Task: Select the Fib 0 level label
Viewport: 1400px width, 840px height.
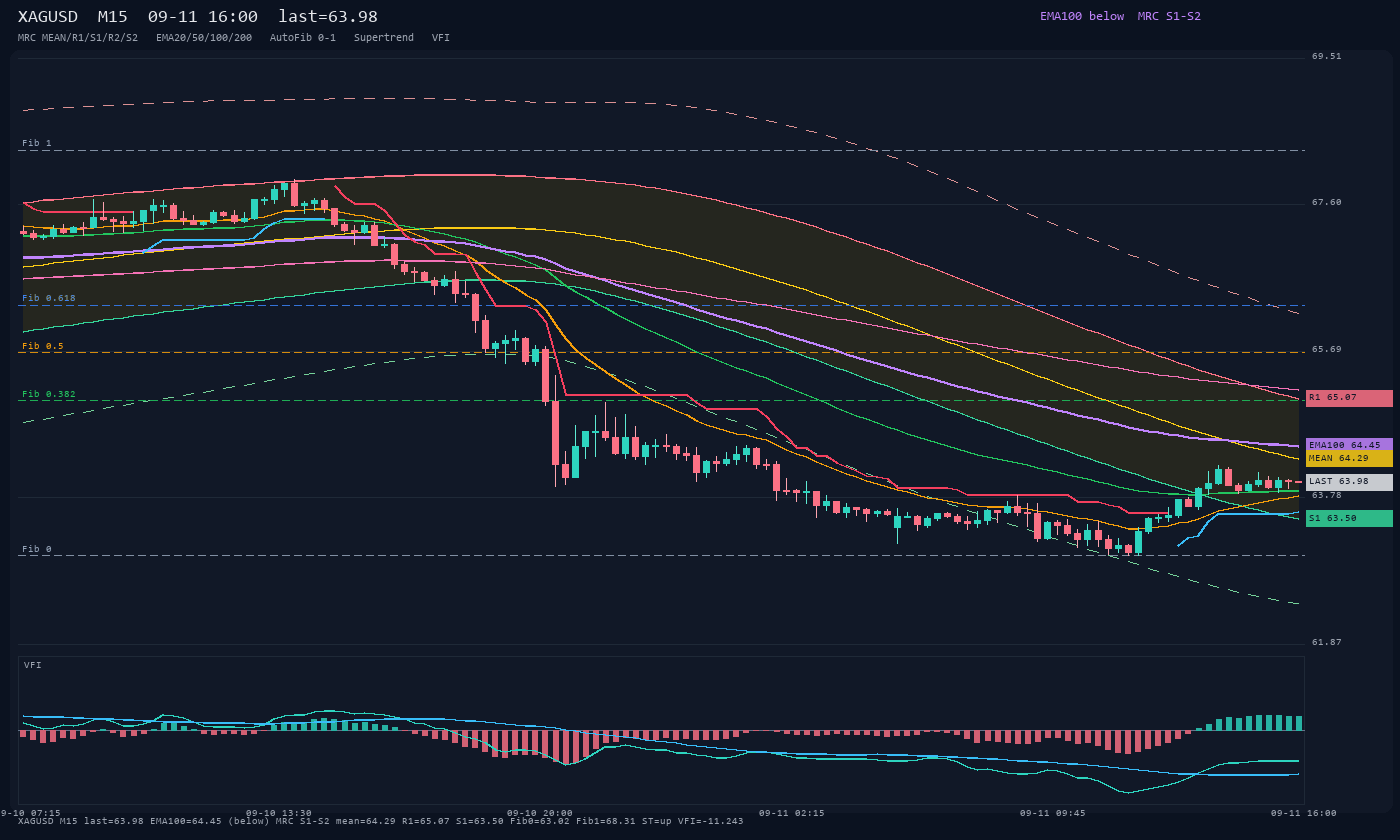Action: pyautogui.click(x=37, y=549)
